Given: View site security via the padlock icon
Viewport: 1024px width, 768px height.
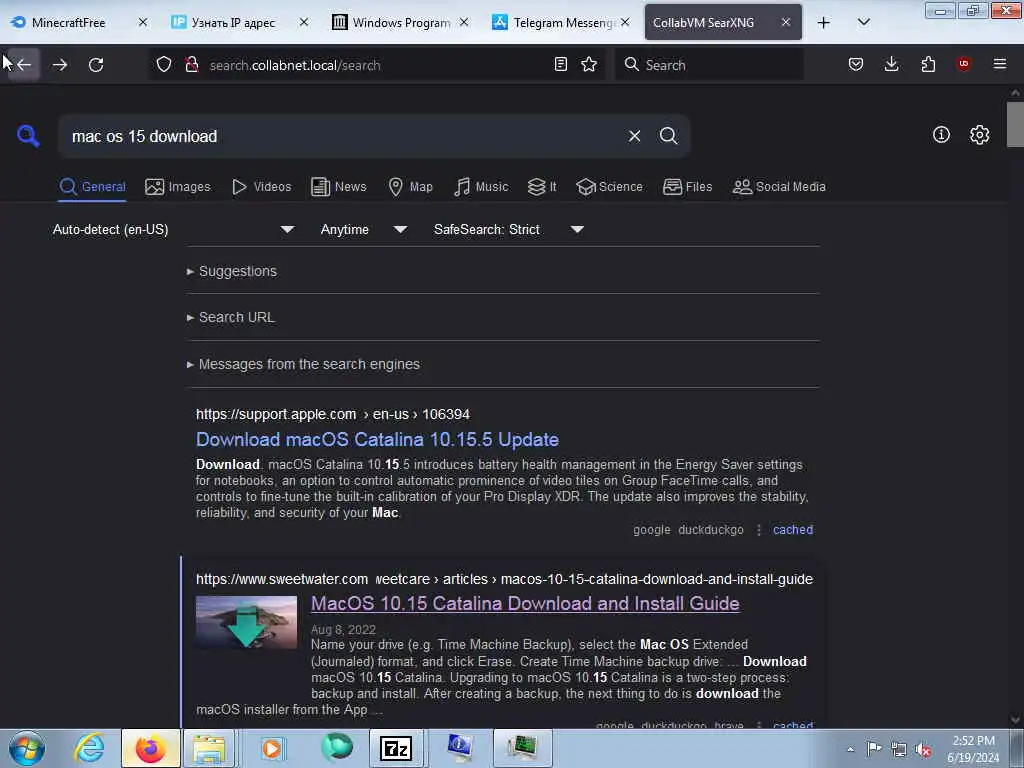Looking at the screenshot, I should pyautogui.click(x=191, y=65).
